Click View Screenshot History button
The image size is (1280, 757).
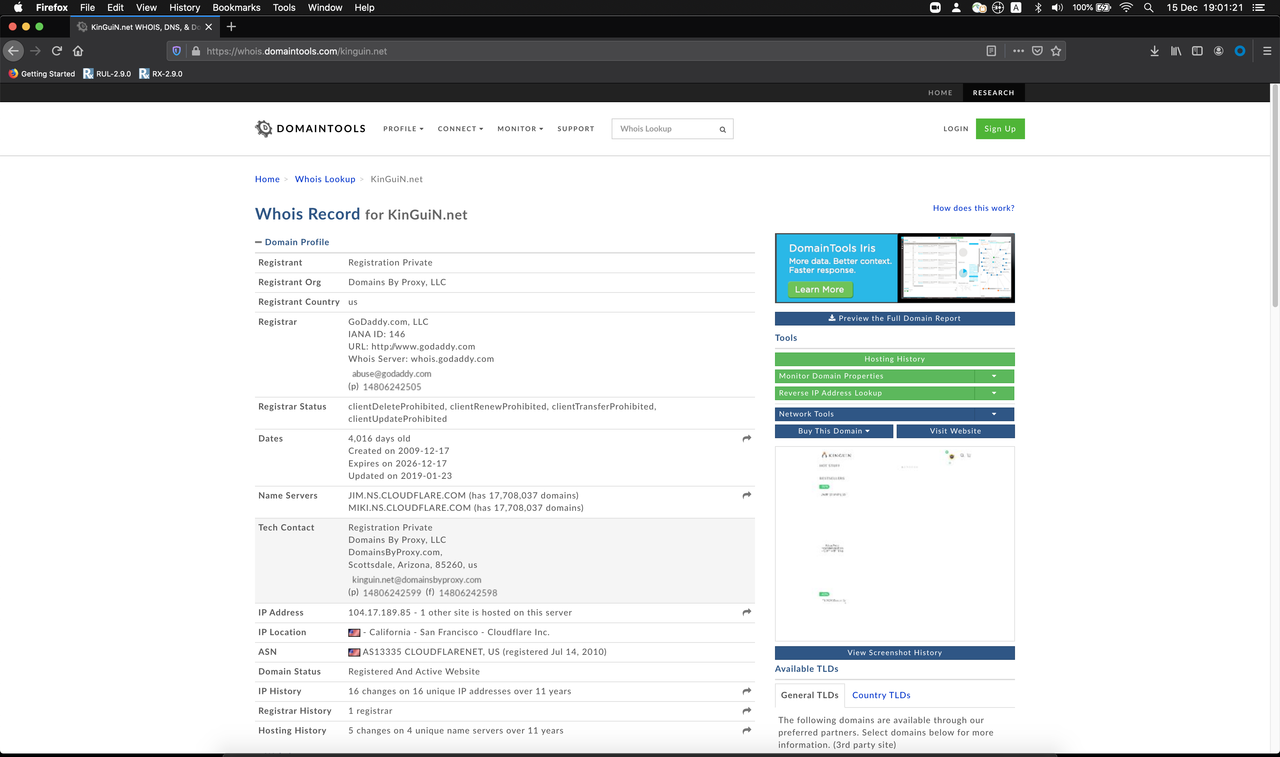(x=895, y=653)
